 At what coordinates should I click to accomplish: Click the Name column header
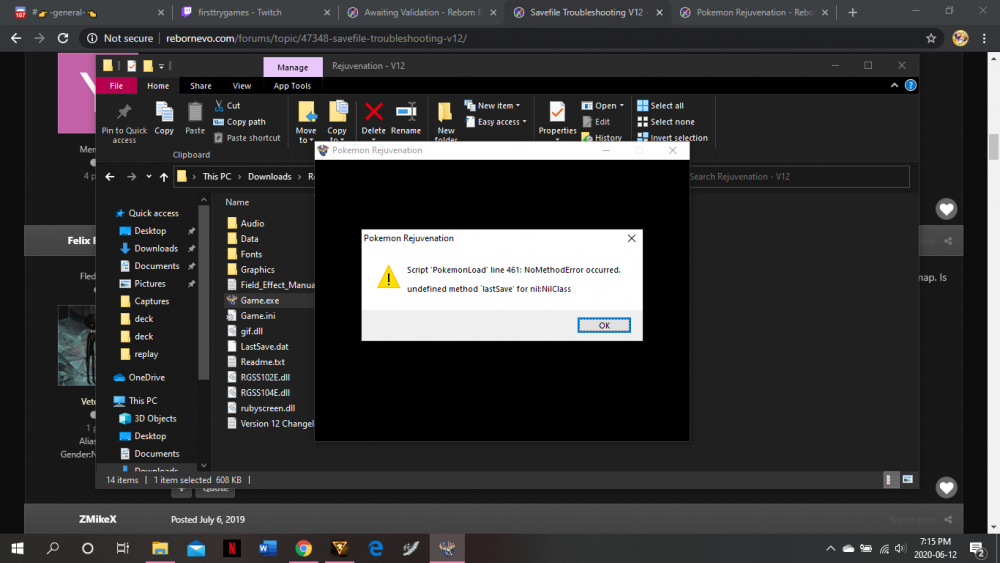coord(237,202)
